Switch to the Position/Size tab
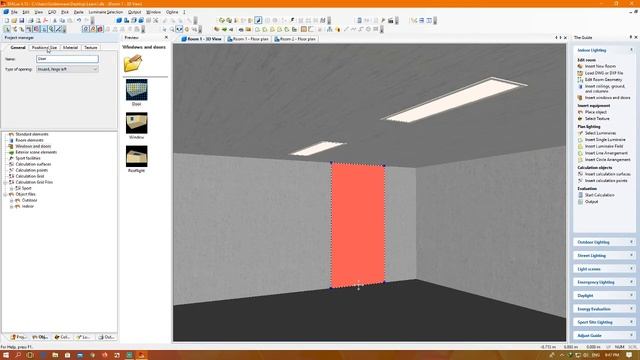 (x=44, y=48)
